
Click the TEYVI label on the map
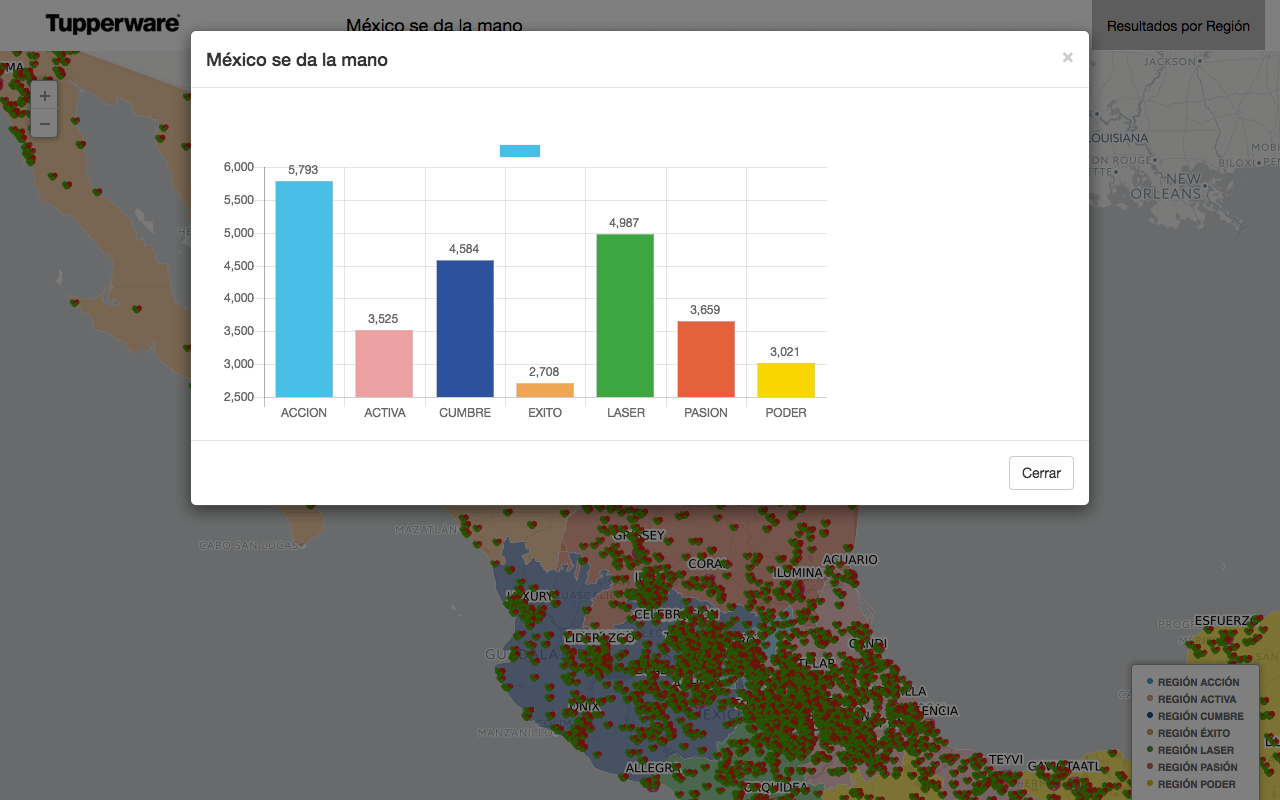[x=1006, y=760]
